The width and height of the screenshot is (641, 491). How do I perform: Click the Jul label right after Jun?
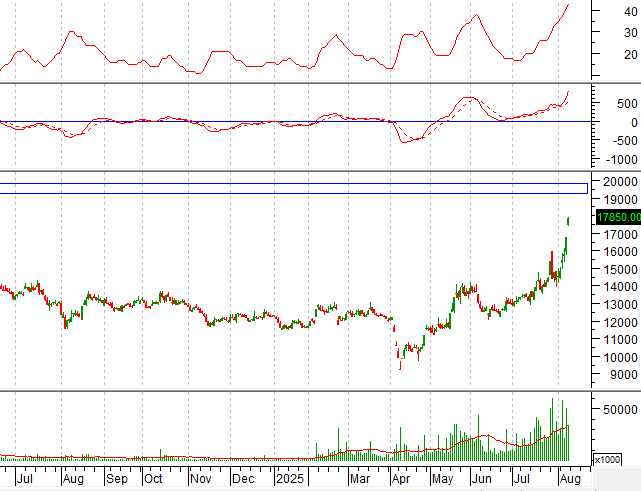coord(522,479)
